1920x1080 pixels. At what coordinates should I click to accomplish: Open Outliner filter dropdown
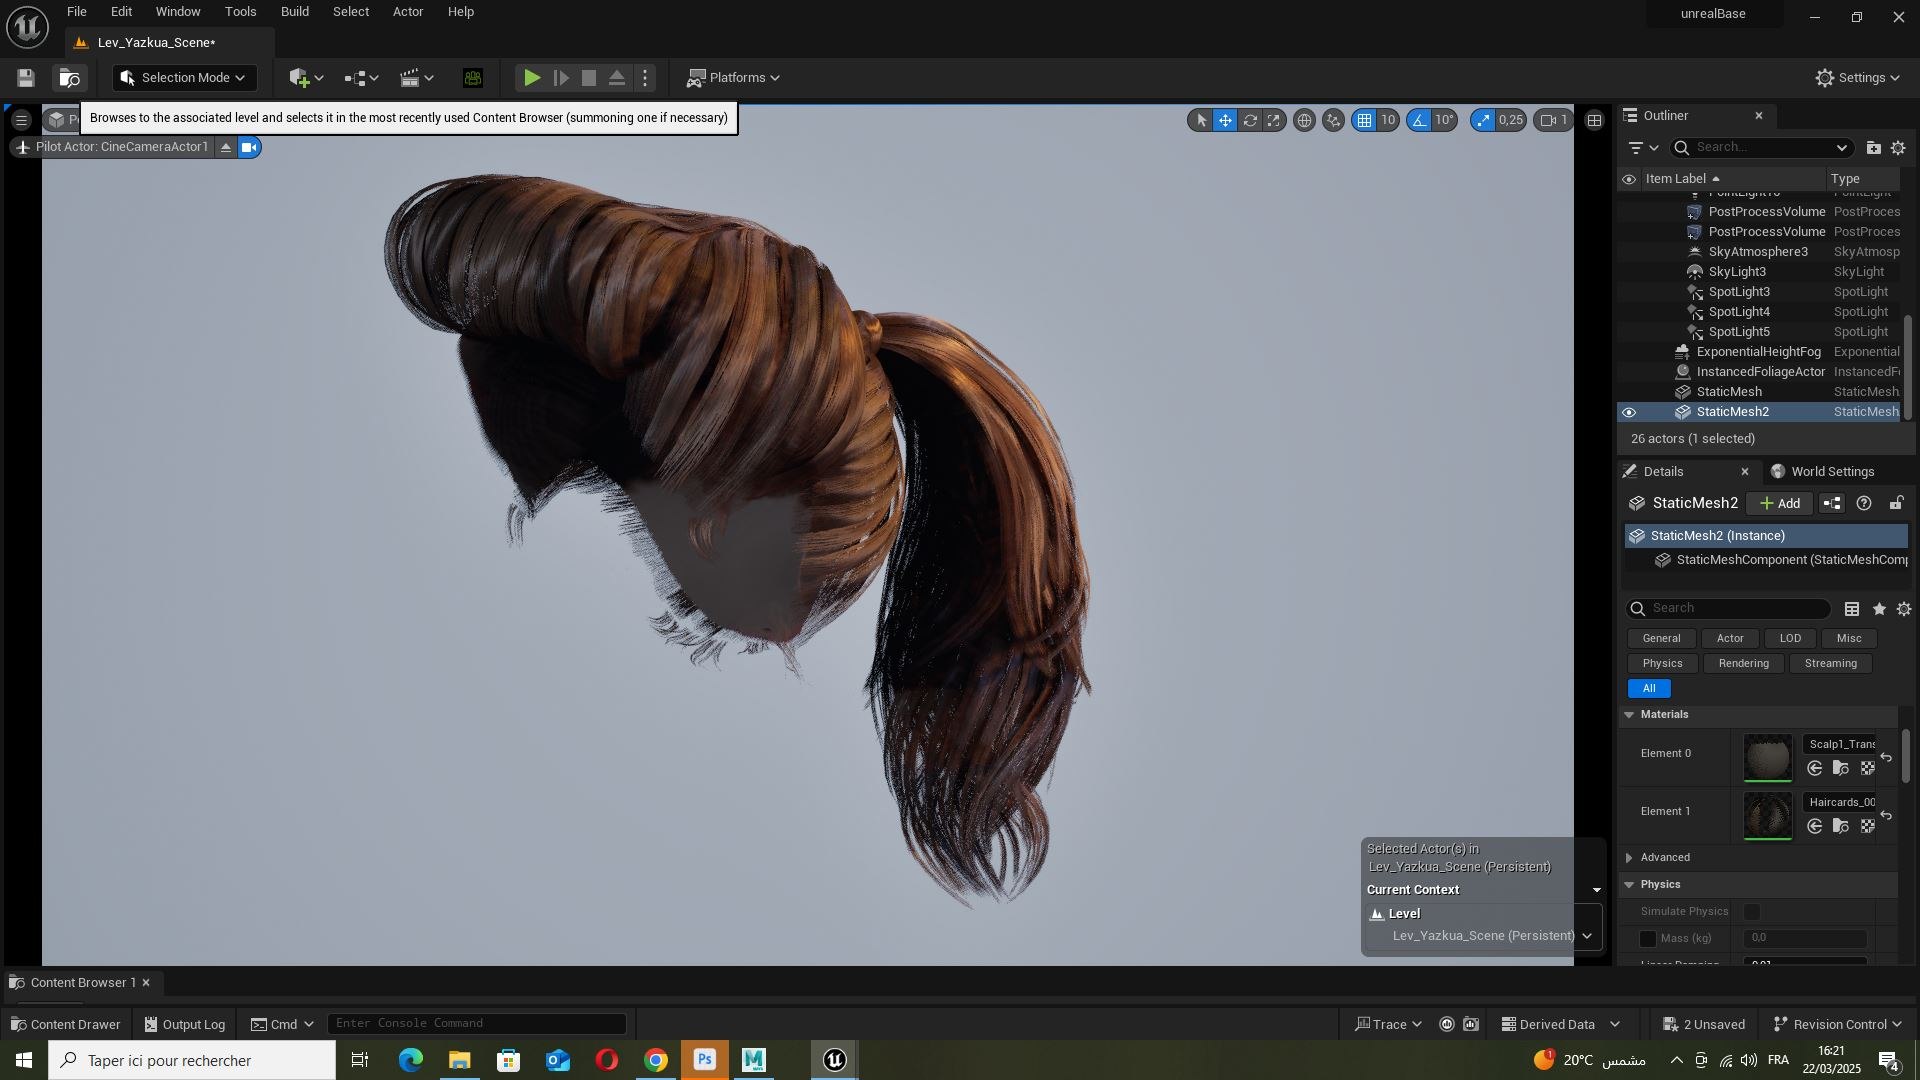pyautogui.click(x=1643, y=148)
